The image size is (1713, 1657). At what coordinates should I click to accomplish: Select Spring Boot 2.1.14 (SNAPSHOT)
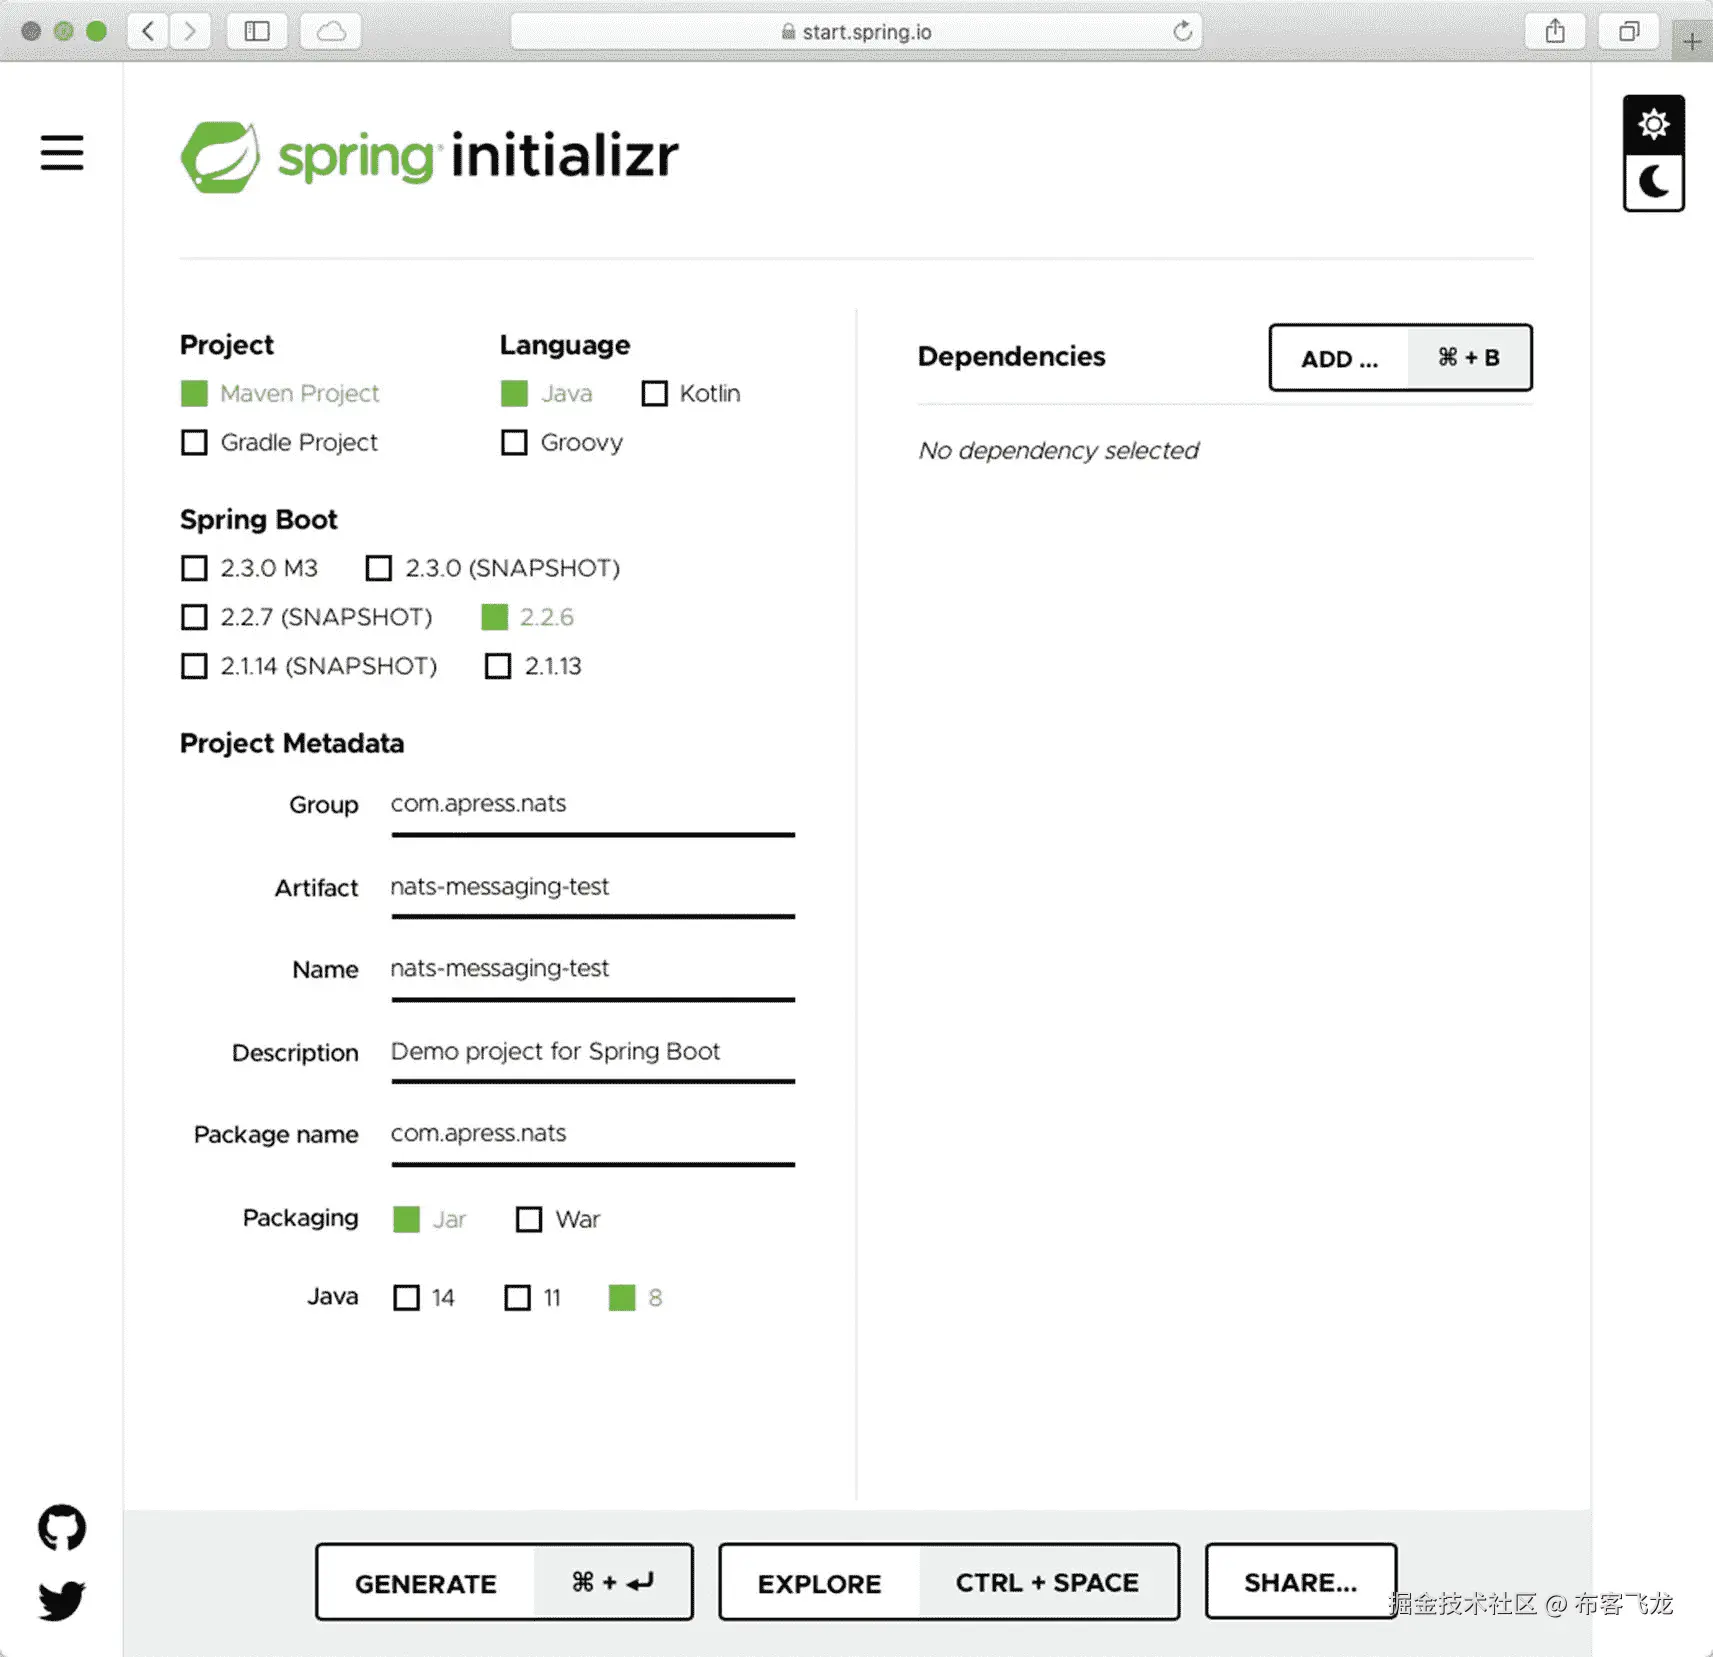[x=309, y=666]
